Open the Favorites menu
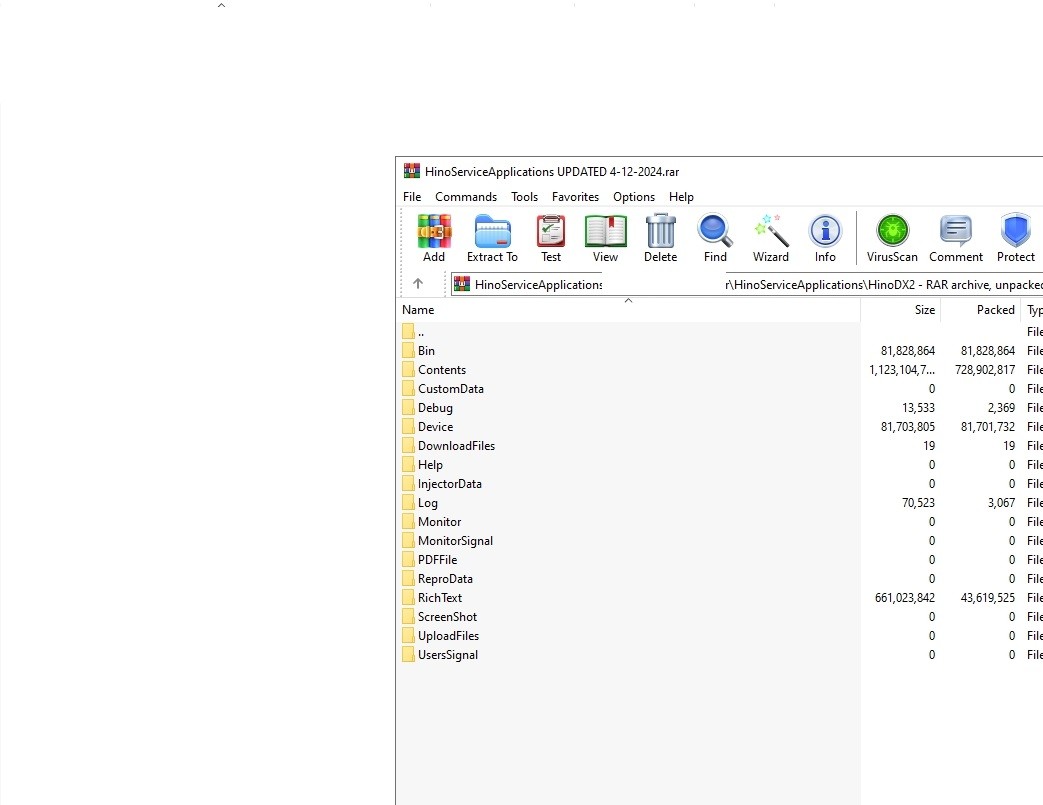This screenshot has width=1043, height=805. click(x=575, y=197)
